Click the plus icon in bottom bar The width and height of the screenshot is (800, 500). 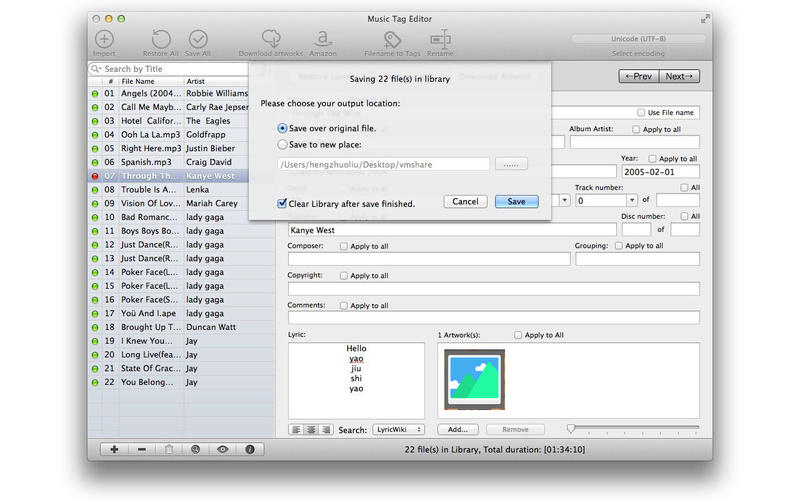(115, 449)
